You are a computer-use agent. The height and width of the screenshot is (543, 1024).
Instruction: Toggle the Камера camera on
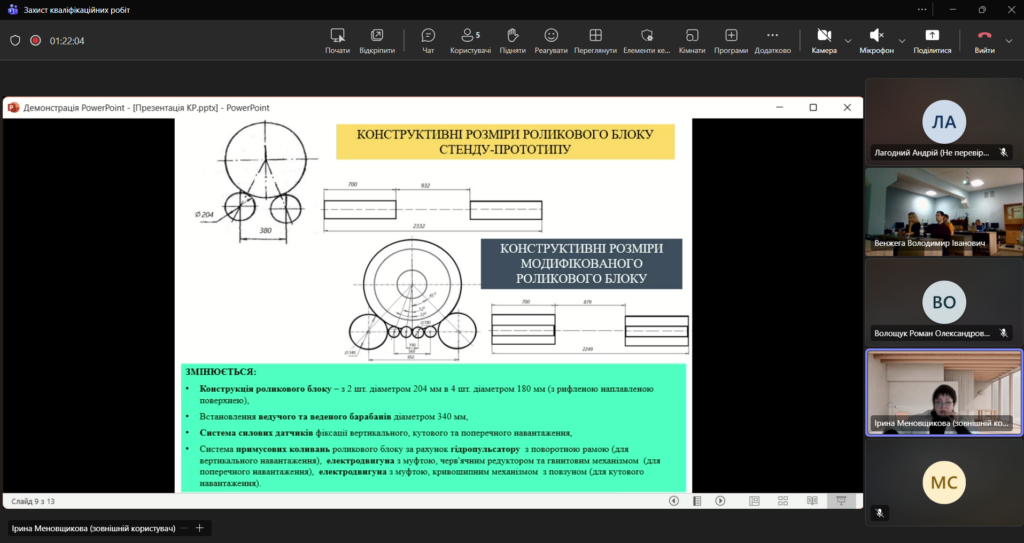tap(824, 40)
